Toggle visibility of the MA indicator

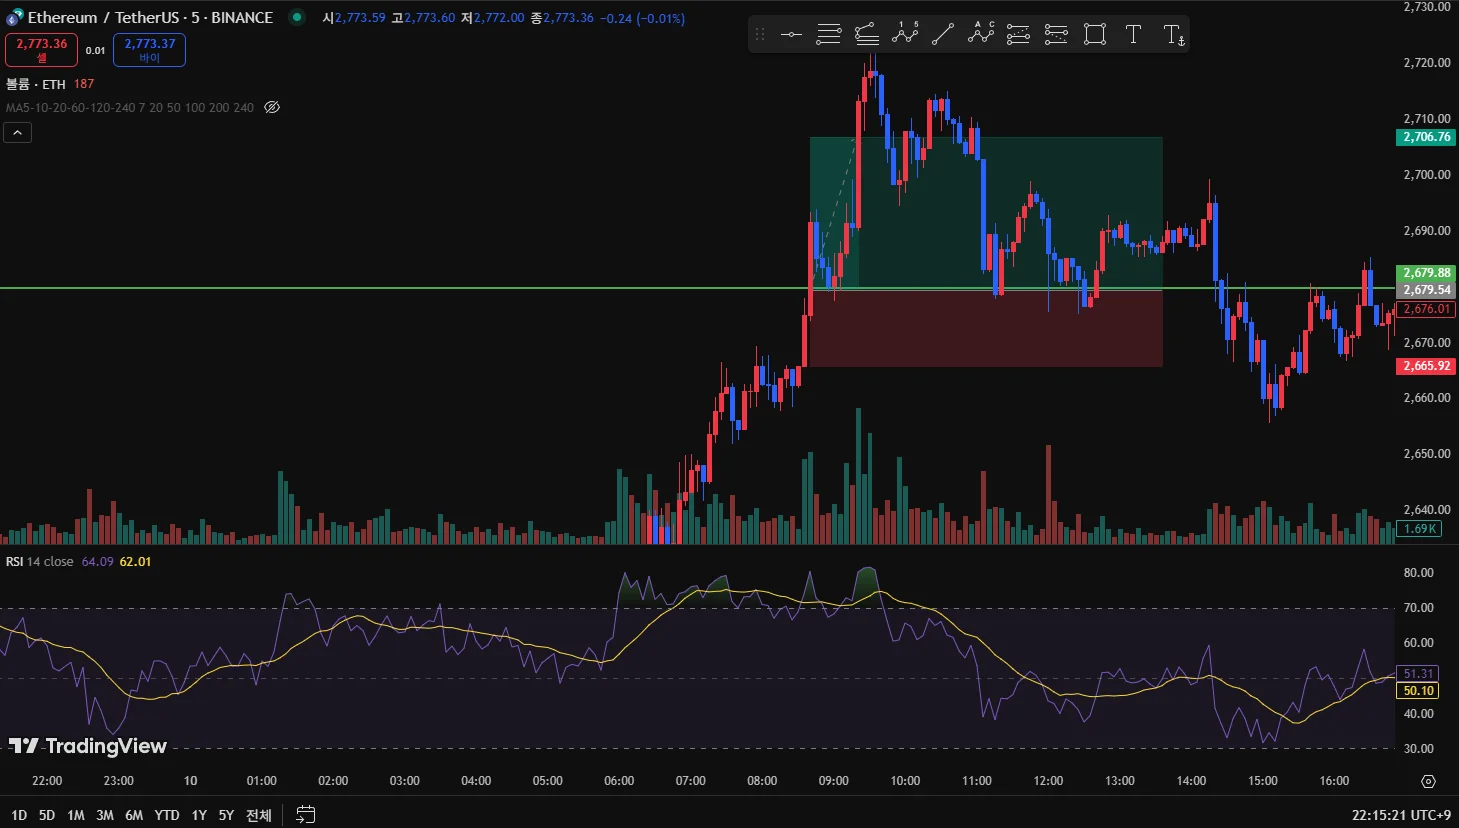[x=272, y=107]
